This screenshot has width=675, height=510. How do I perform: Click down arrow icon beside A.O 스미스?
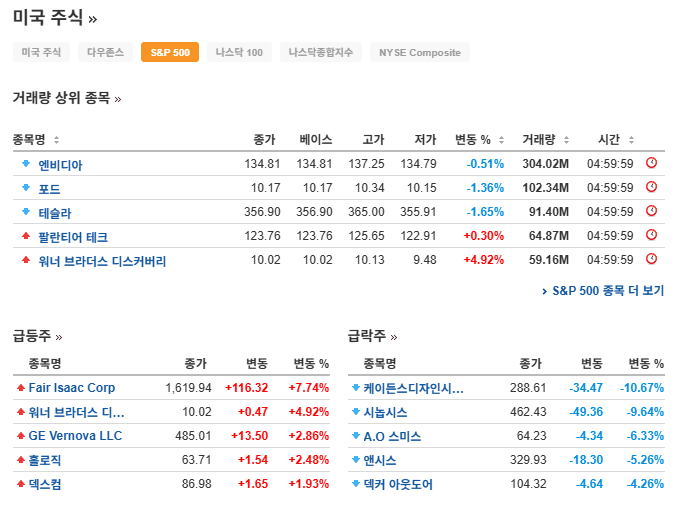point(356,436)
